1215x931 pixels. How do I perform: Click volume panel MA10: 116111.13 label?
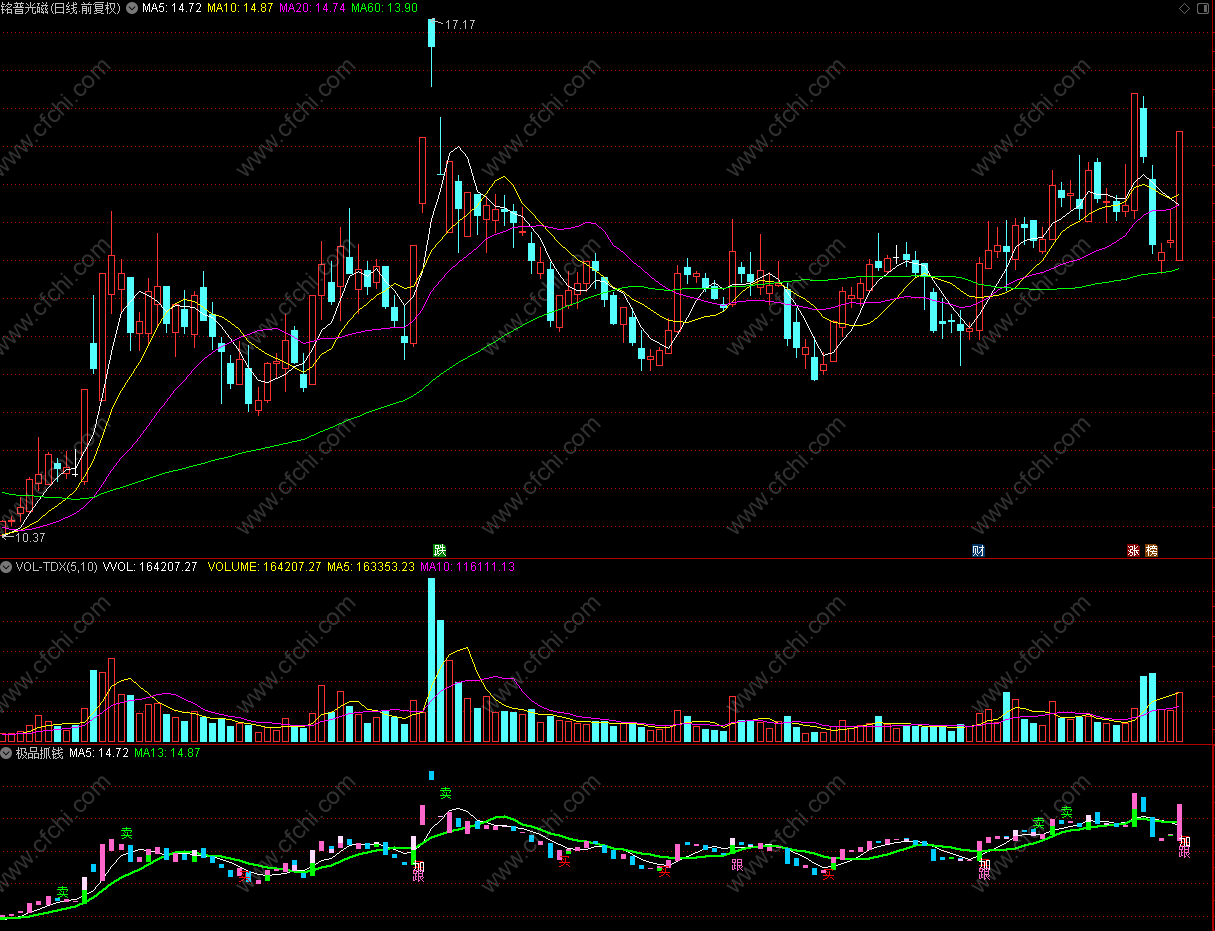[467, 567]
